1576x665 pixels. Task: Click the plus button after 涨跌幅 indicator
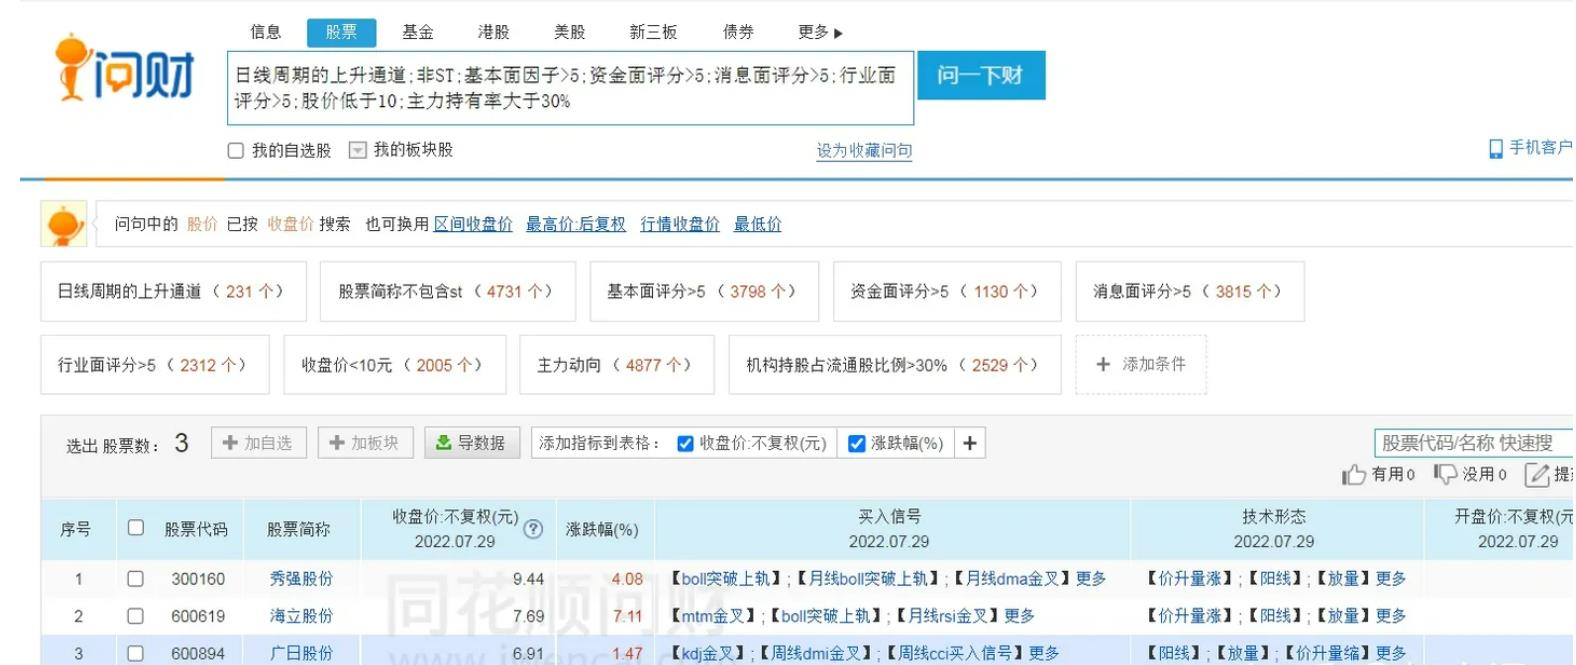click(x=970, y=443)
